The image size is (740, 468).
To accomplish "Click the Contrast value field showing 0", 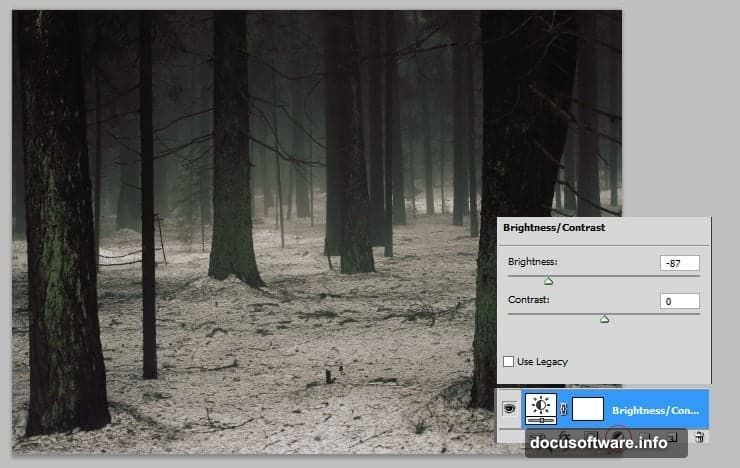I will pos(680,301).
